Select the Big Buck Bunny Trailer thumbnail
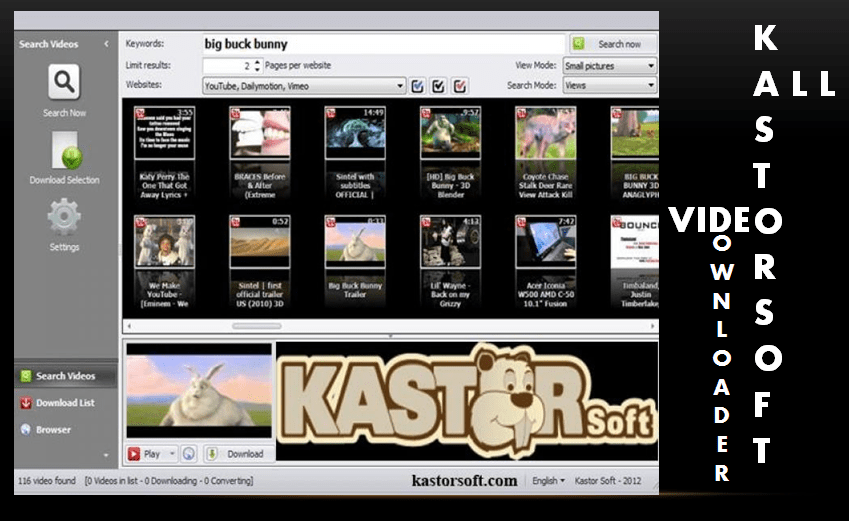The height and width of the screenshot is (521, 849). (355, 242)
